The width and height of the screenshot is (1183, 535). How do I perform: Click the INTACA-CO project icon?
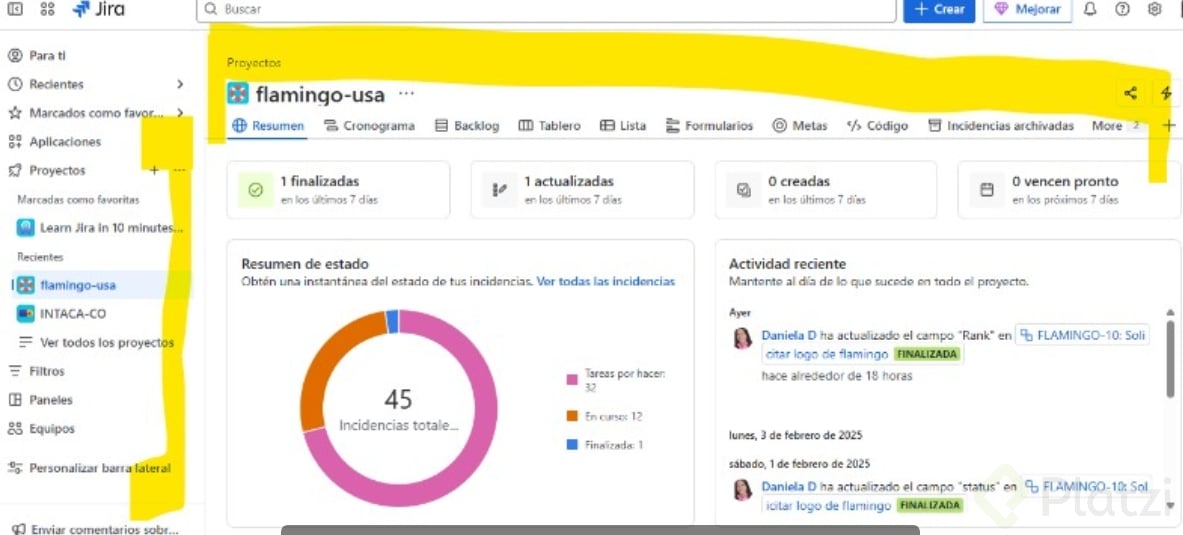26,313
